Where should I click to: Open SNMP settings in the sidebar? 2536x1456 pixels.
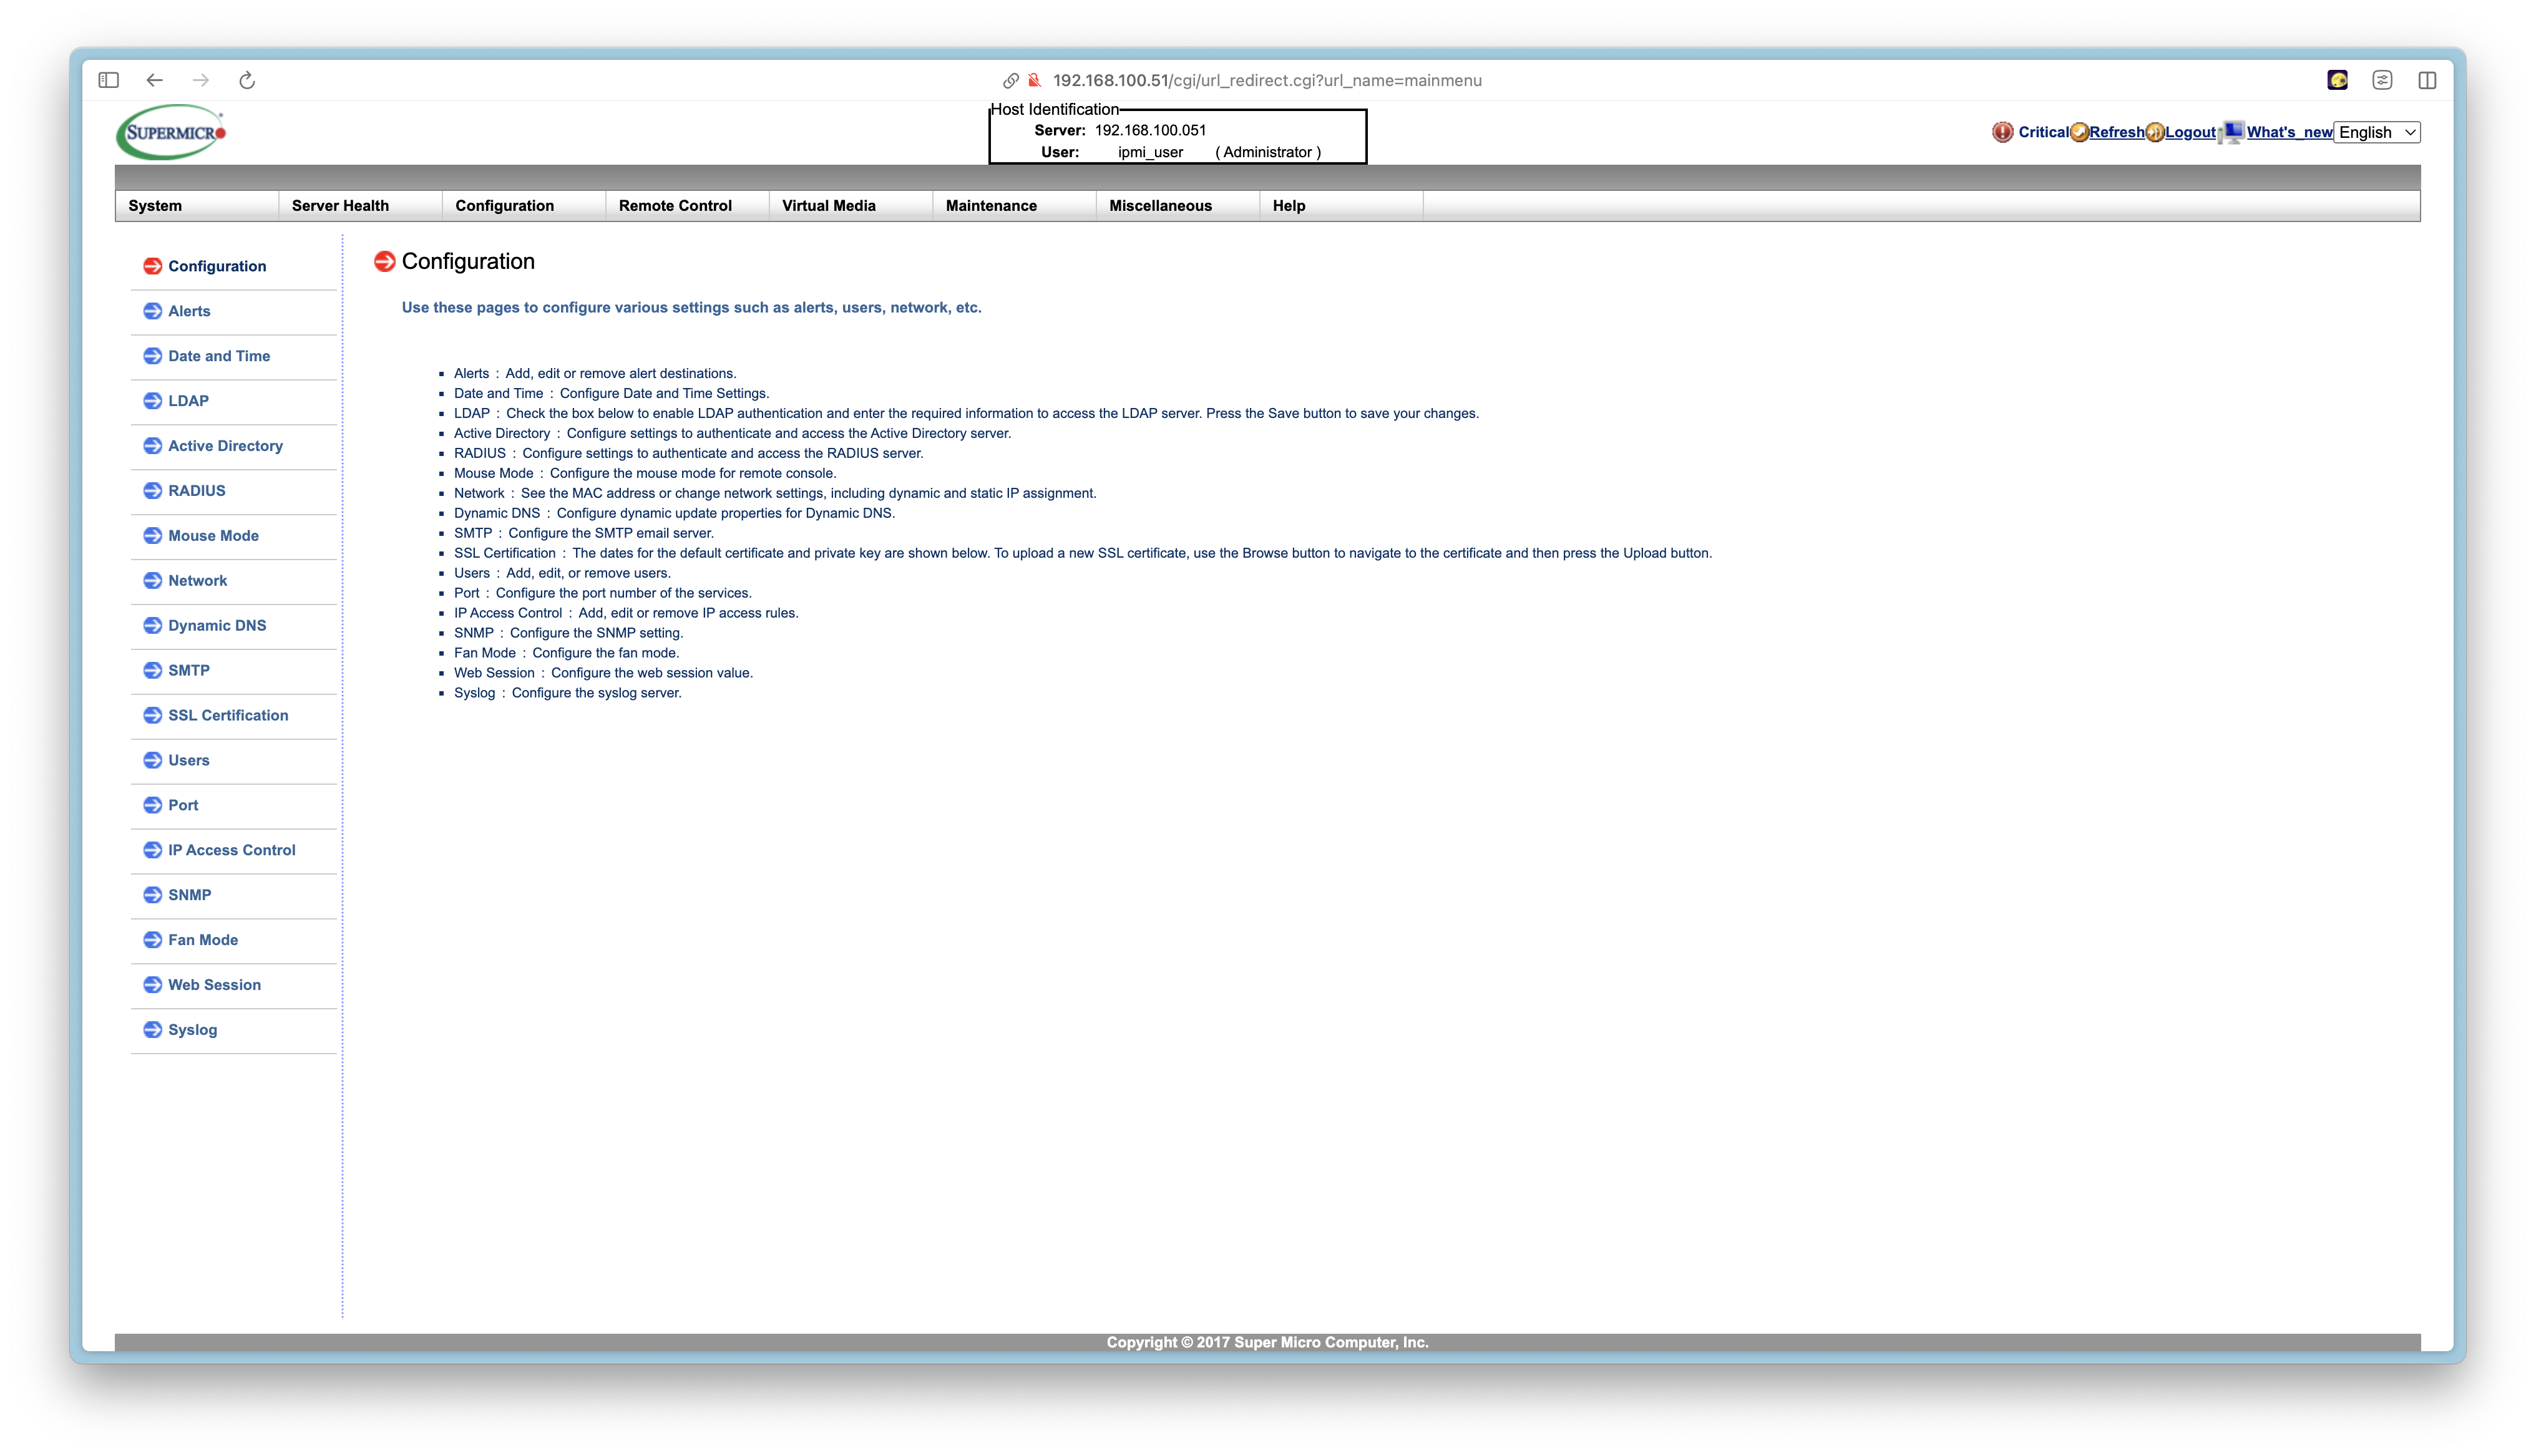[x=190, y=896]
